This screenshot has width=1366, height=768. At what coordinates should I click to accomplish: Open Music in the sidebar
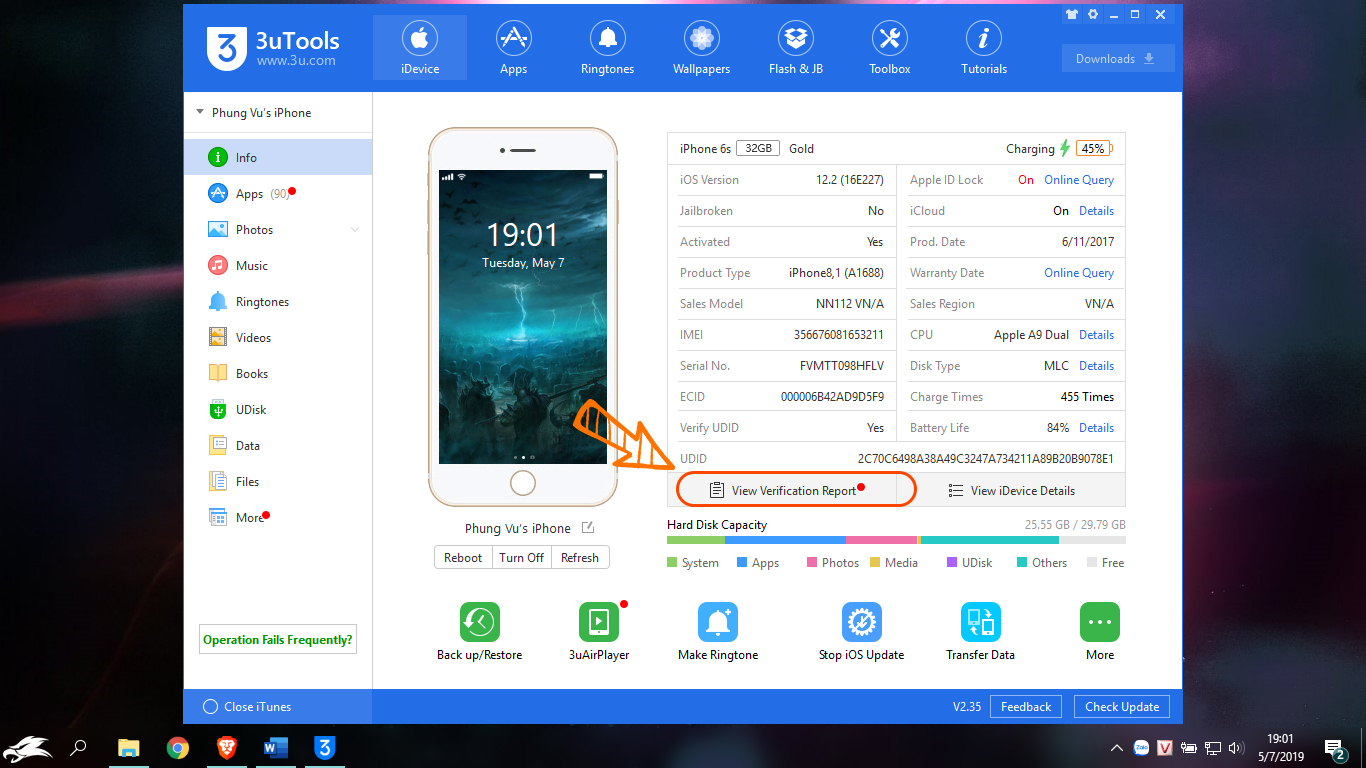tap(278, 265)
